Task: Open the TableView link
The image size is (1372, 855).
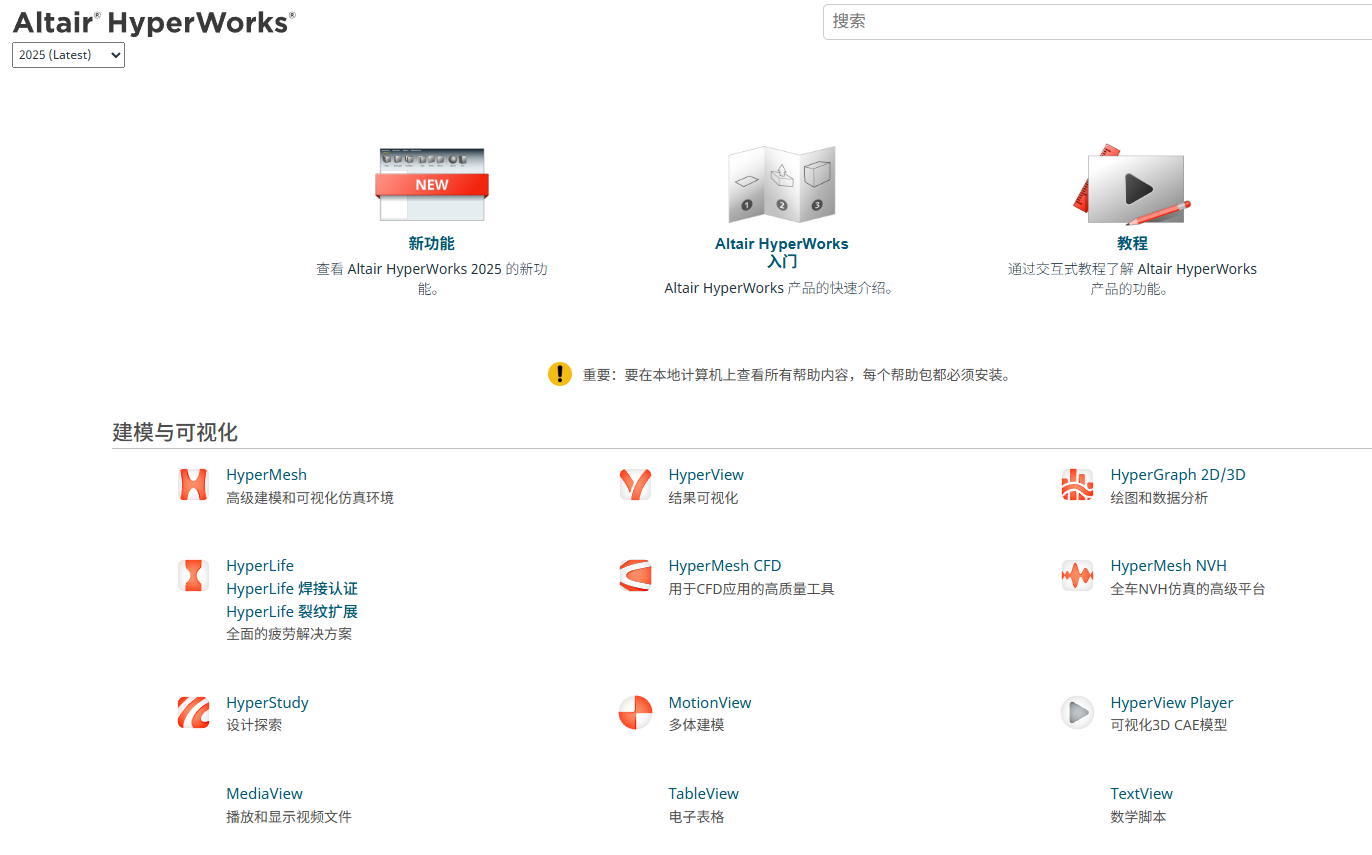Action: pyautogui.click(x=703, y=793)
